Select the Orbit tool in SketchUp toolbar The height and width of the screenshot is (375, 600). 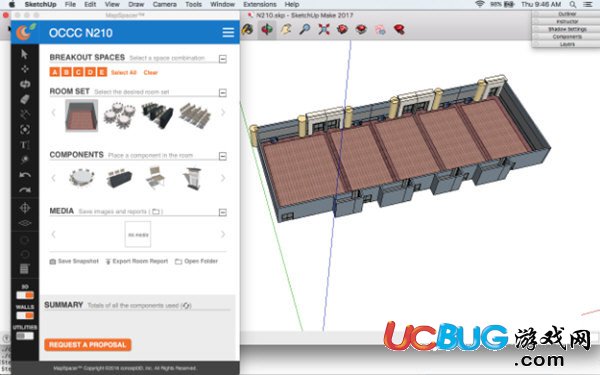point(267,29)
